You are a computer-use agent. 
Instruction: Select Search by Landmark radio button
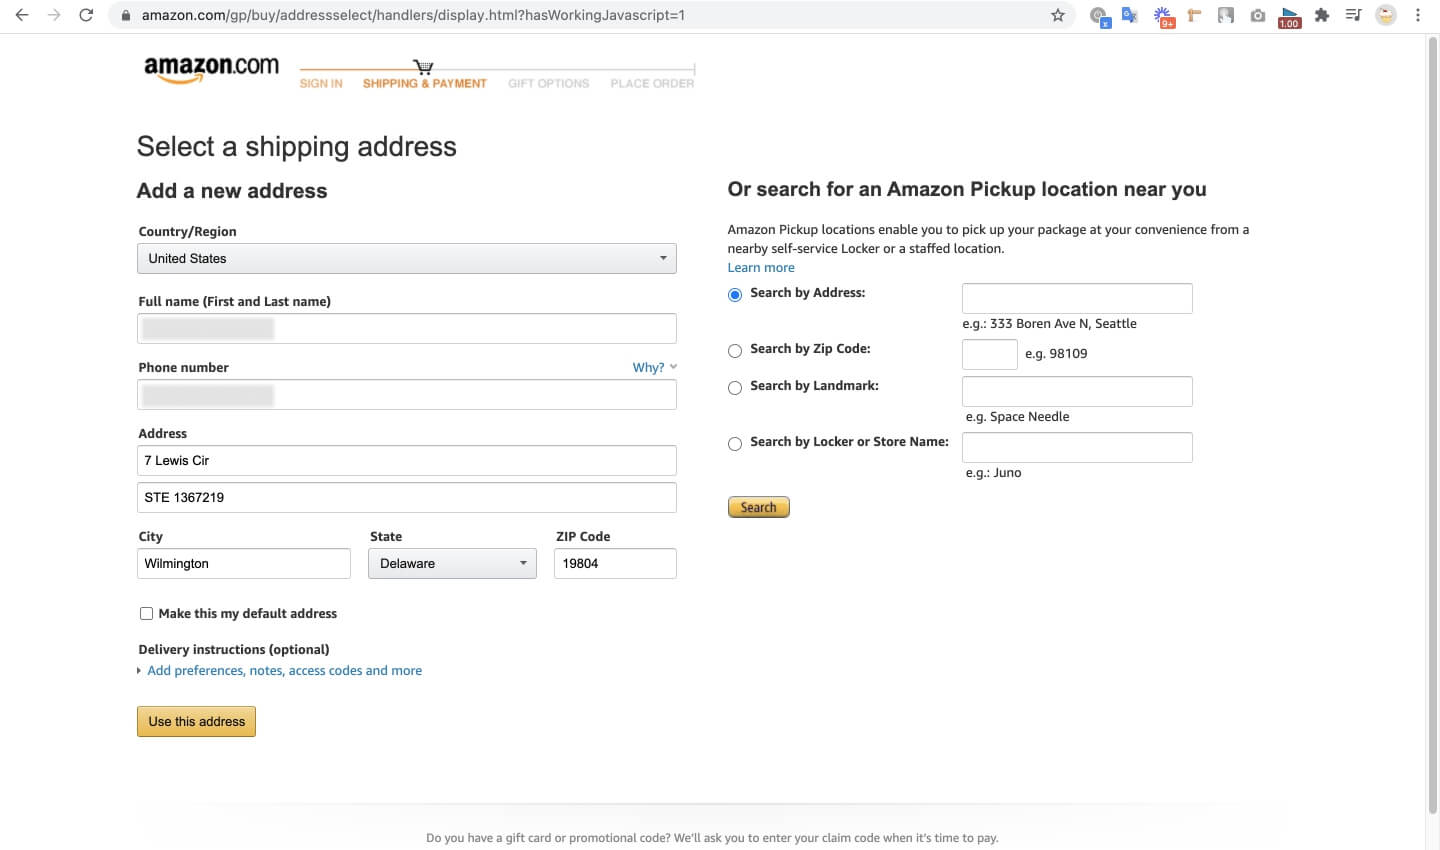(735, 388)
